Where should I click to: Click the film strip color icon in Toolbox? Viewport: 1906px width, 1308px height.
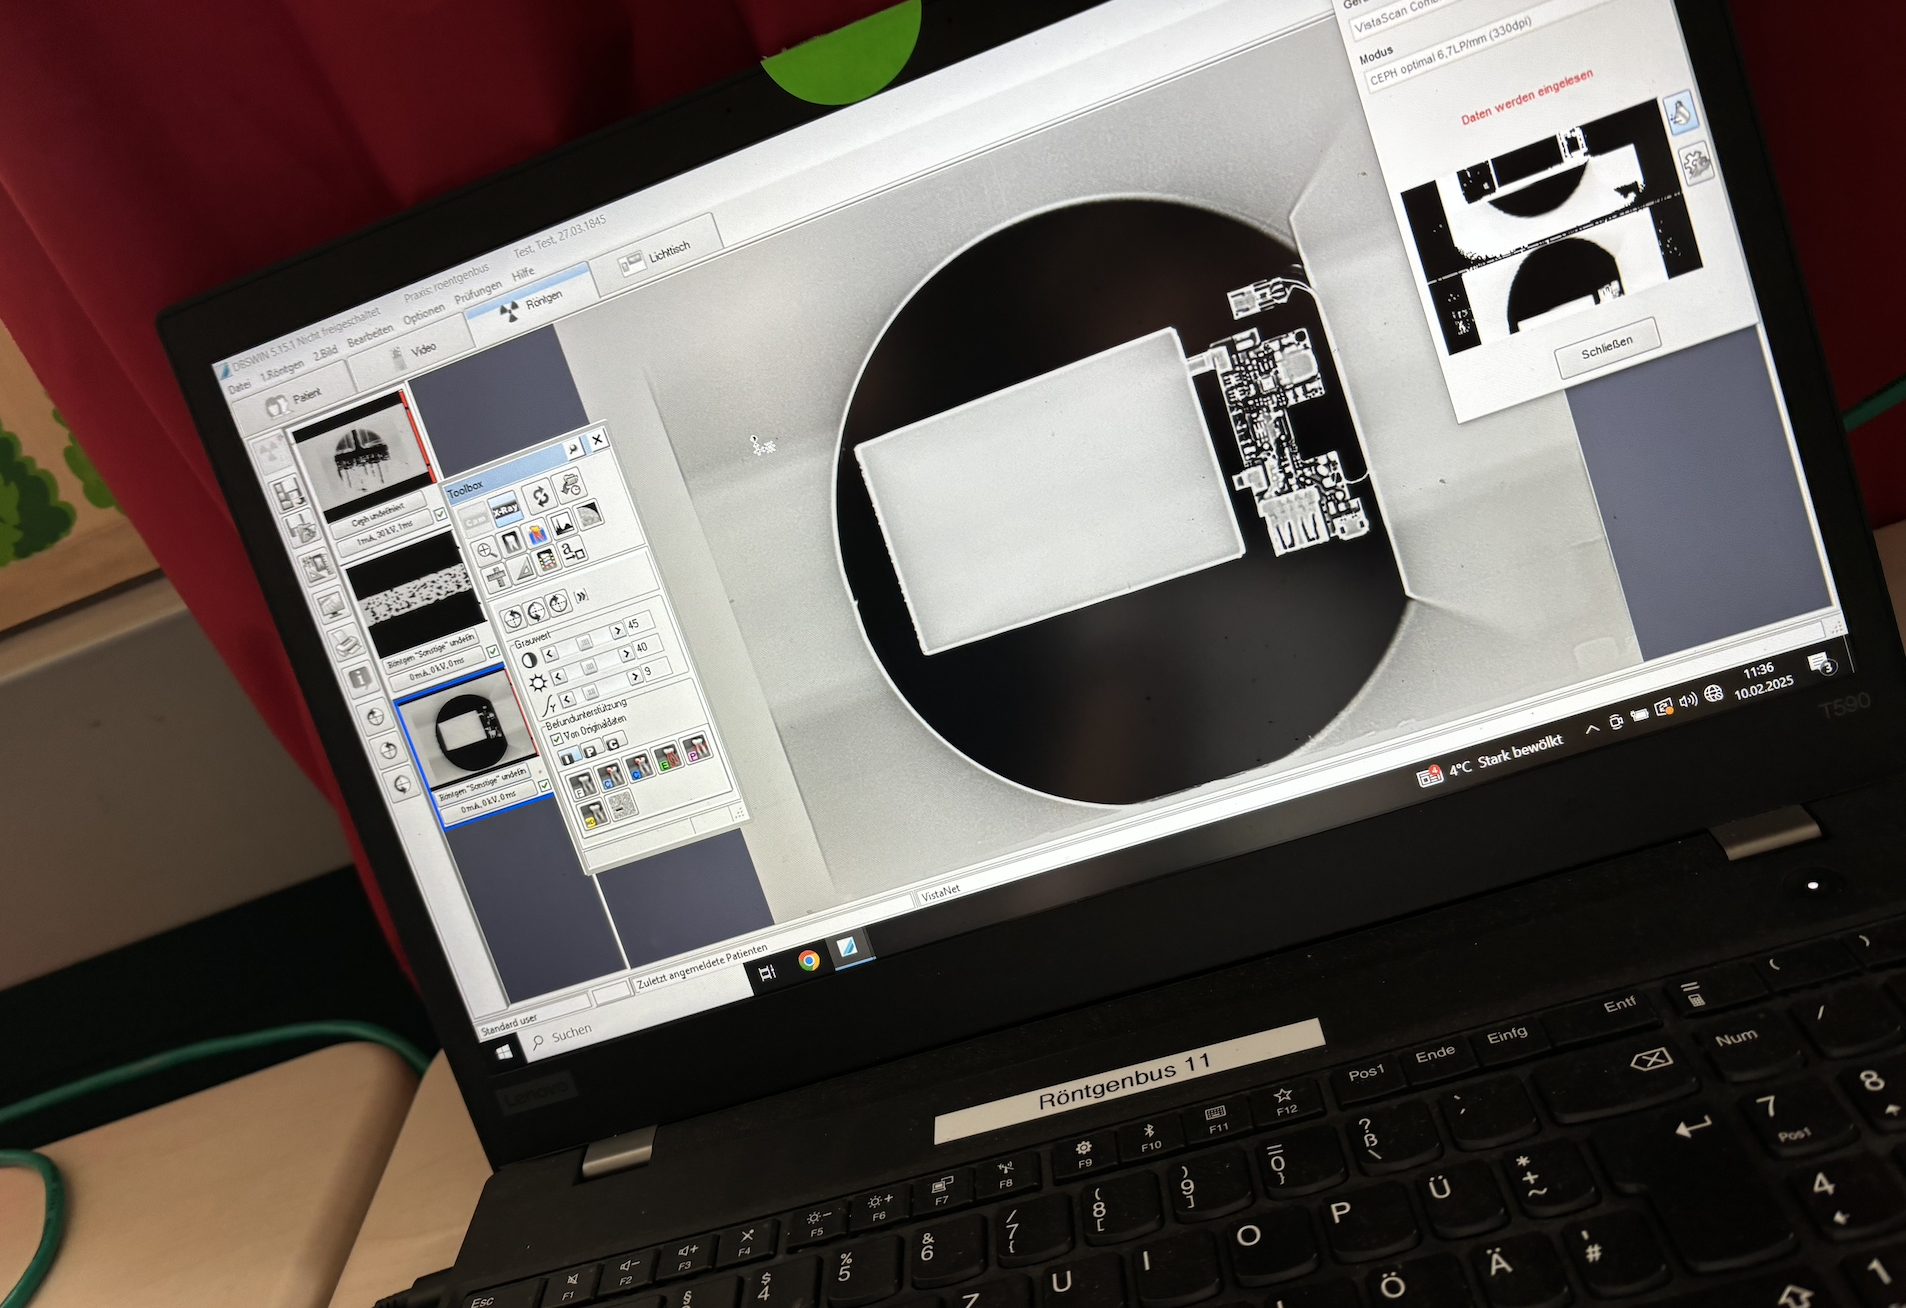[x=547, y=560]
